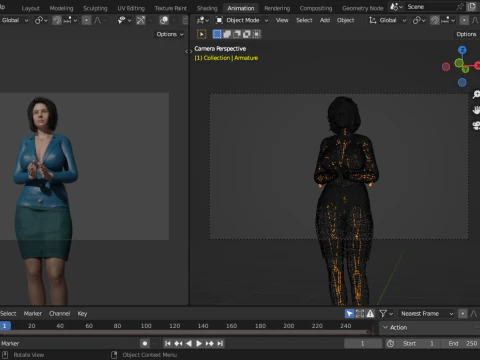Jump to the next keyframe
The image size is (480, 360).
point(210,343)
